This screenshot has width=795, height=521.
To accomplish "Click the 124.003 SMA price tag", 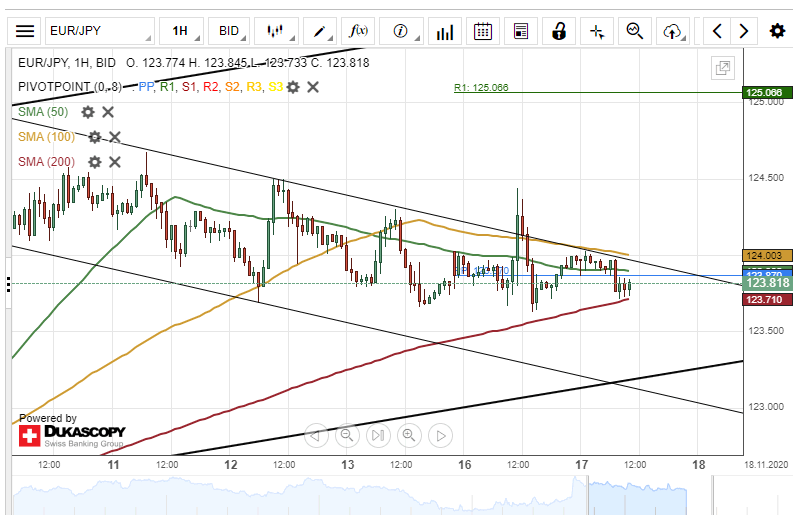I will [x=767, y=256].
